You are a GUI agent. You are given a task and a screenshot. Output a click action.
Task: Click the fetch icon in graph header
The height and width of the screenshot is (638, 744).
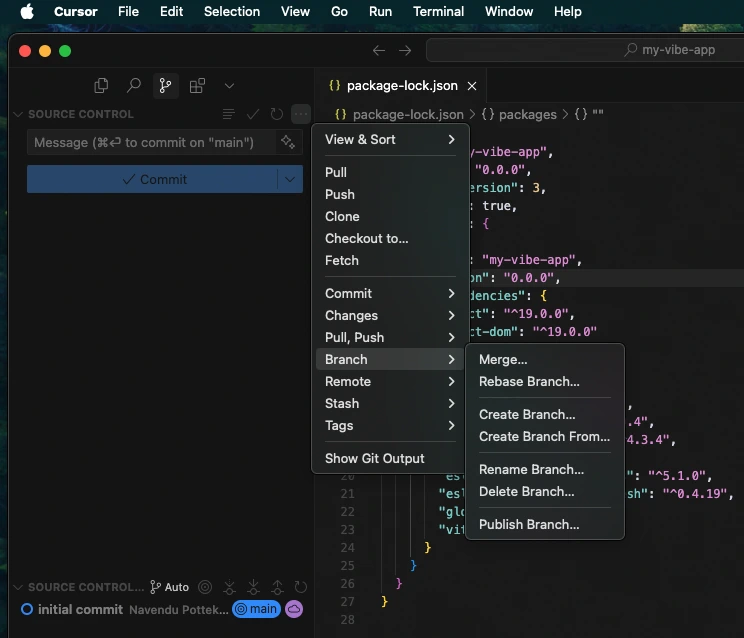(x=230, y=587)
